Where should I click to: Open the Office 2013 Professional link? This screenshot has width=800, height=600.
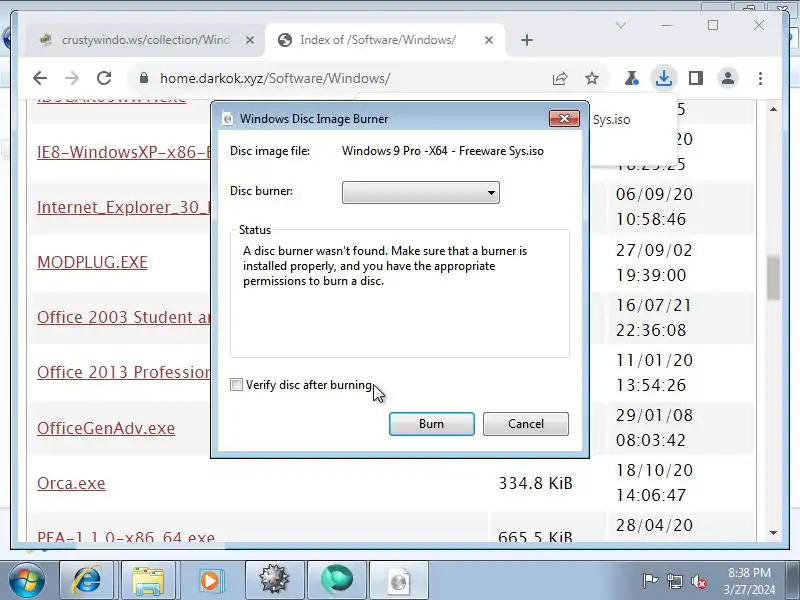[x=123, y=372]
